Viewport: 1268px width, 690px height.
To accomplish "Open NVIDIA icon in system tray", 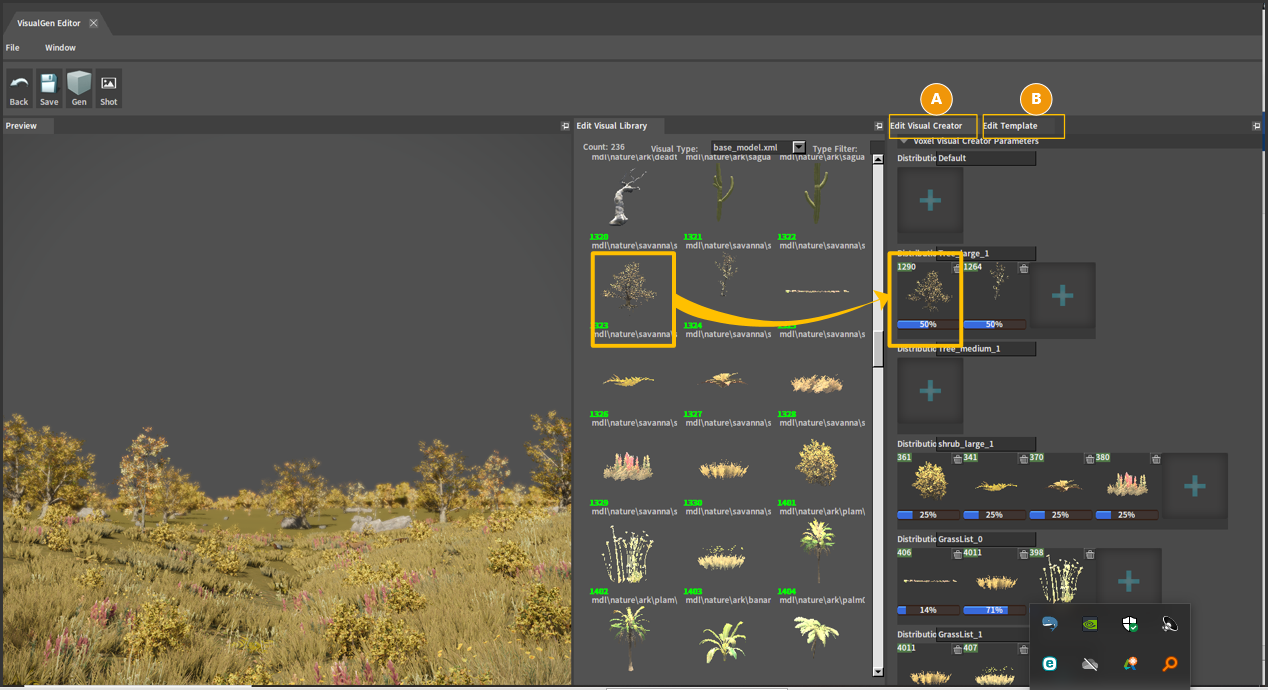I will point(1090,625).
